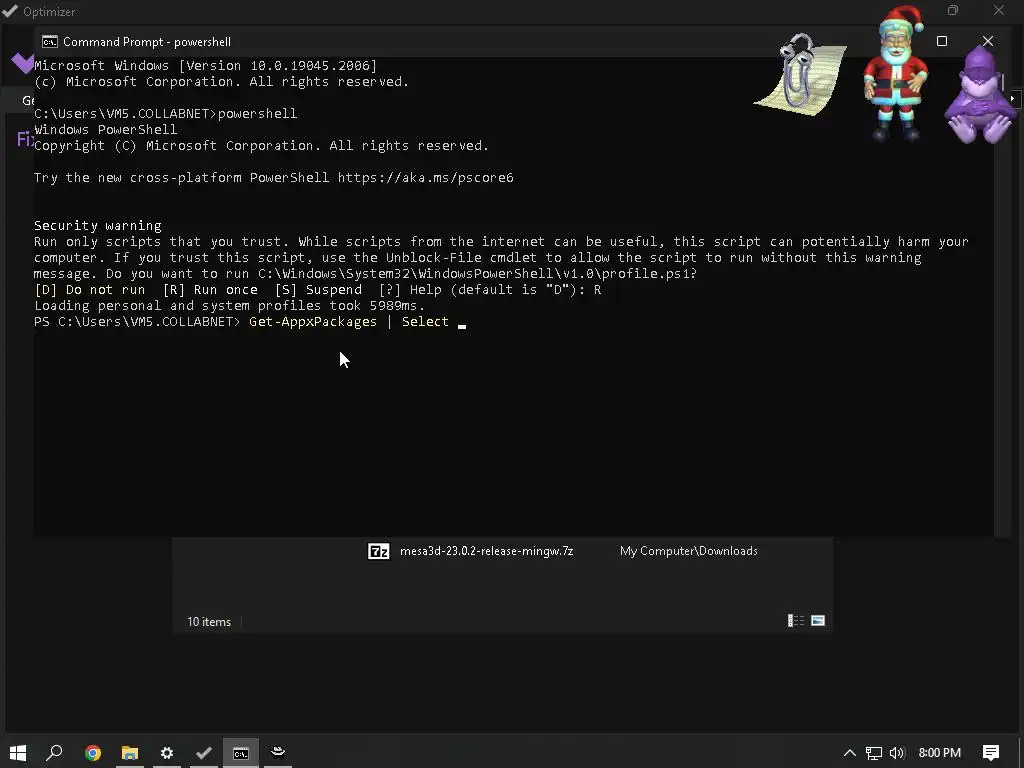The height and width of the screenshot is (768, 1024).
Task: Open taskbar search magnifier
Action: [x=55, y=752]
